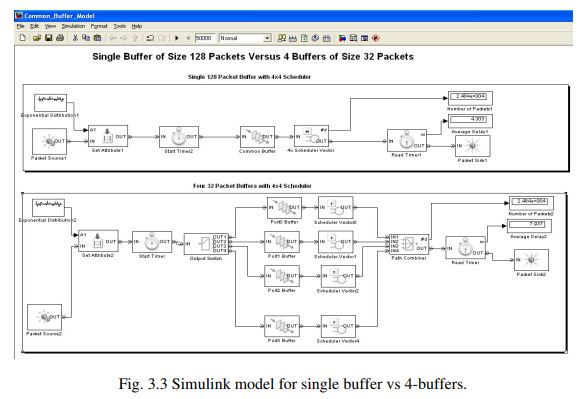
Task: Select the Packet Sink2 block
Action: pos(531,260)
